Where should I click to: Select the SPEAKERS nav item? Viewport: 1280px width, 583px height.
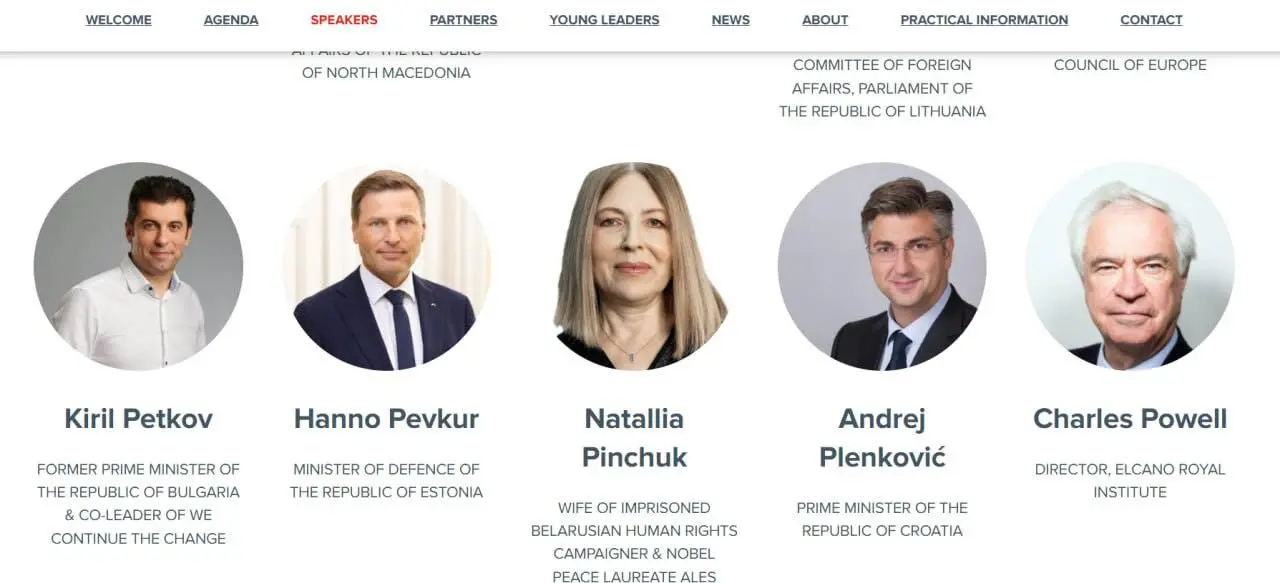point(344,20)
